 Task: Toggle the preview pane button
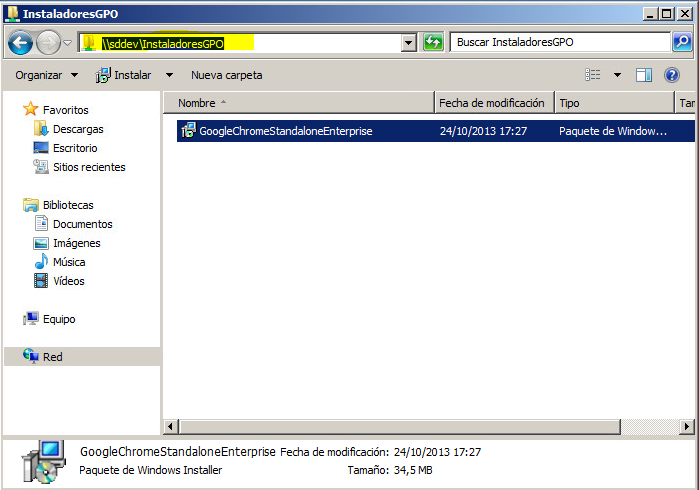[643, 75]
